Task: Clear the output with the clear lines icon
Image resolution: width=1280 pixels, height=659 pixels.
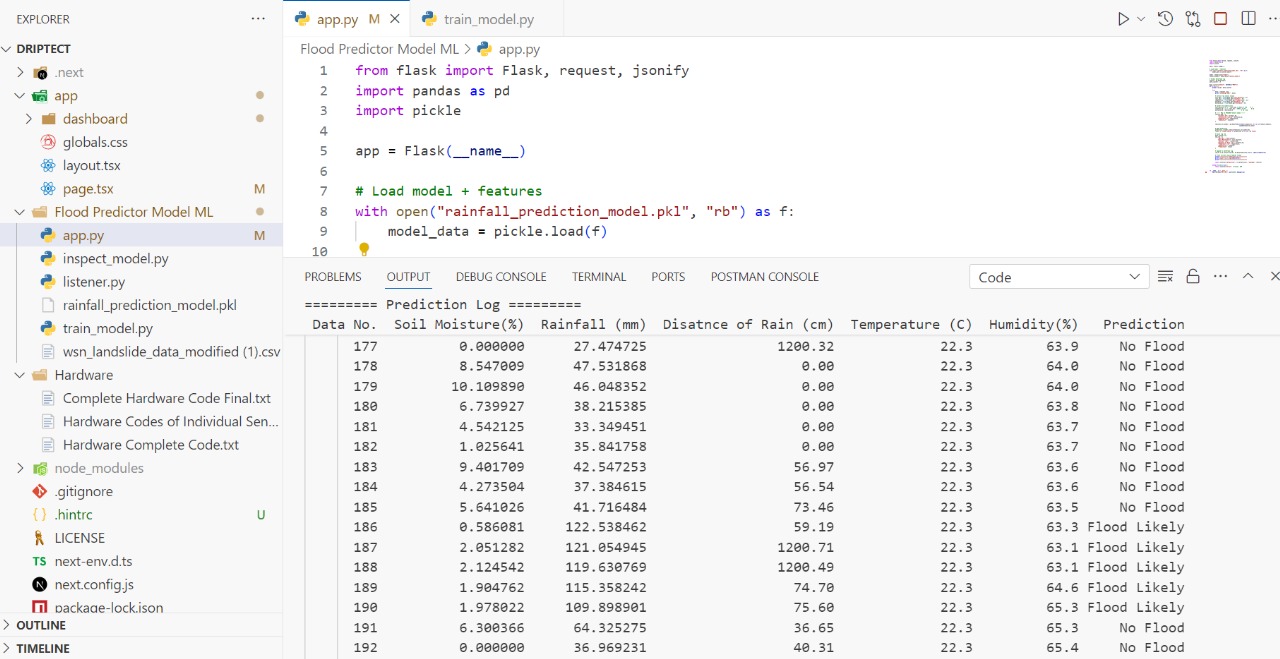Action: click(x=1165, y=277)
